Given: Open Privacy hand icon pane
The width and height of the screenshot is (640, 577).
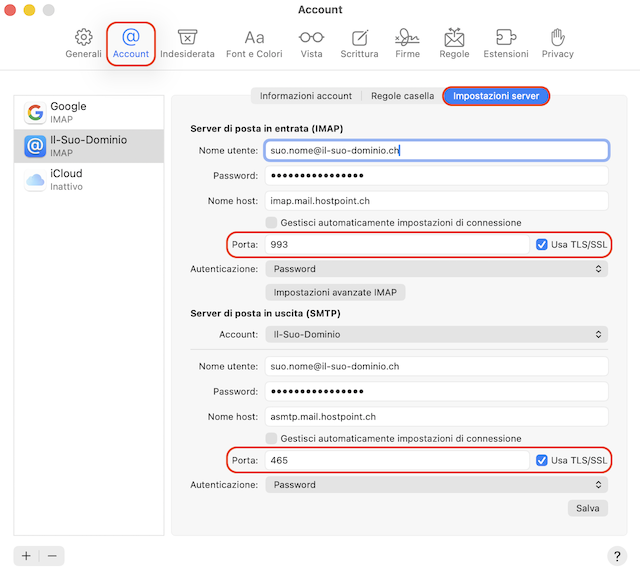Looking at the screenshot, I should pos(558,43).
